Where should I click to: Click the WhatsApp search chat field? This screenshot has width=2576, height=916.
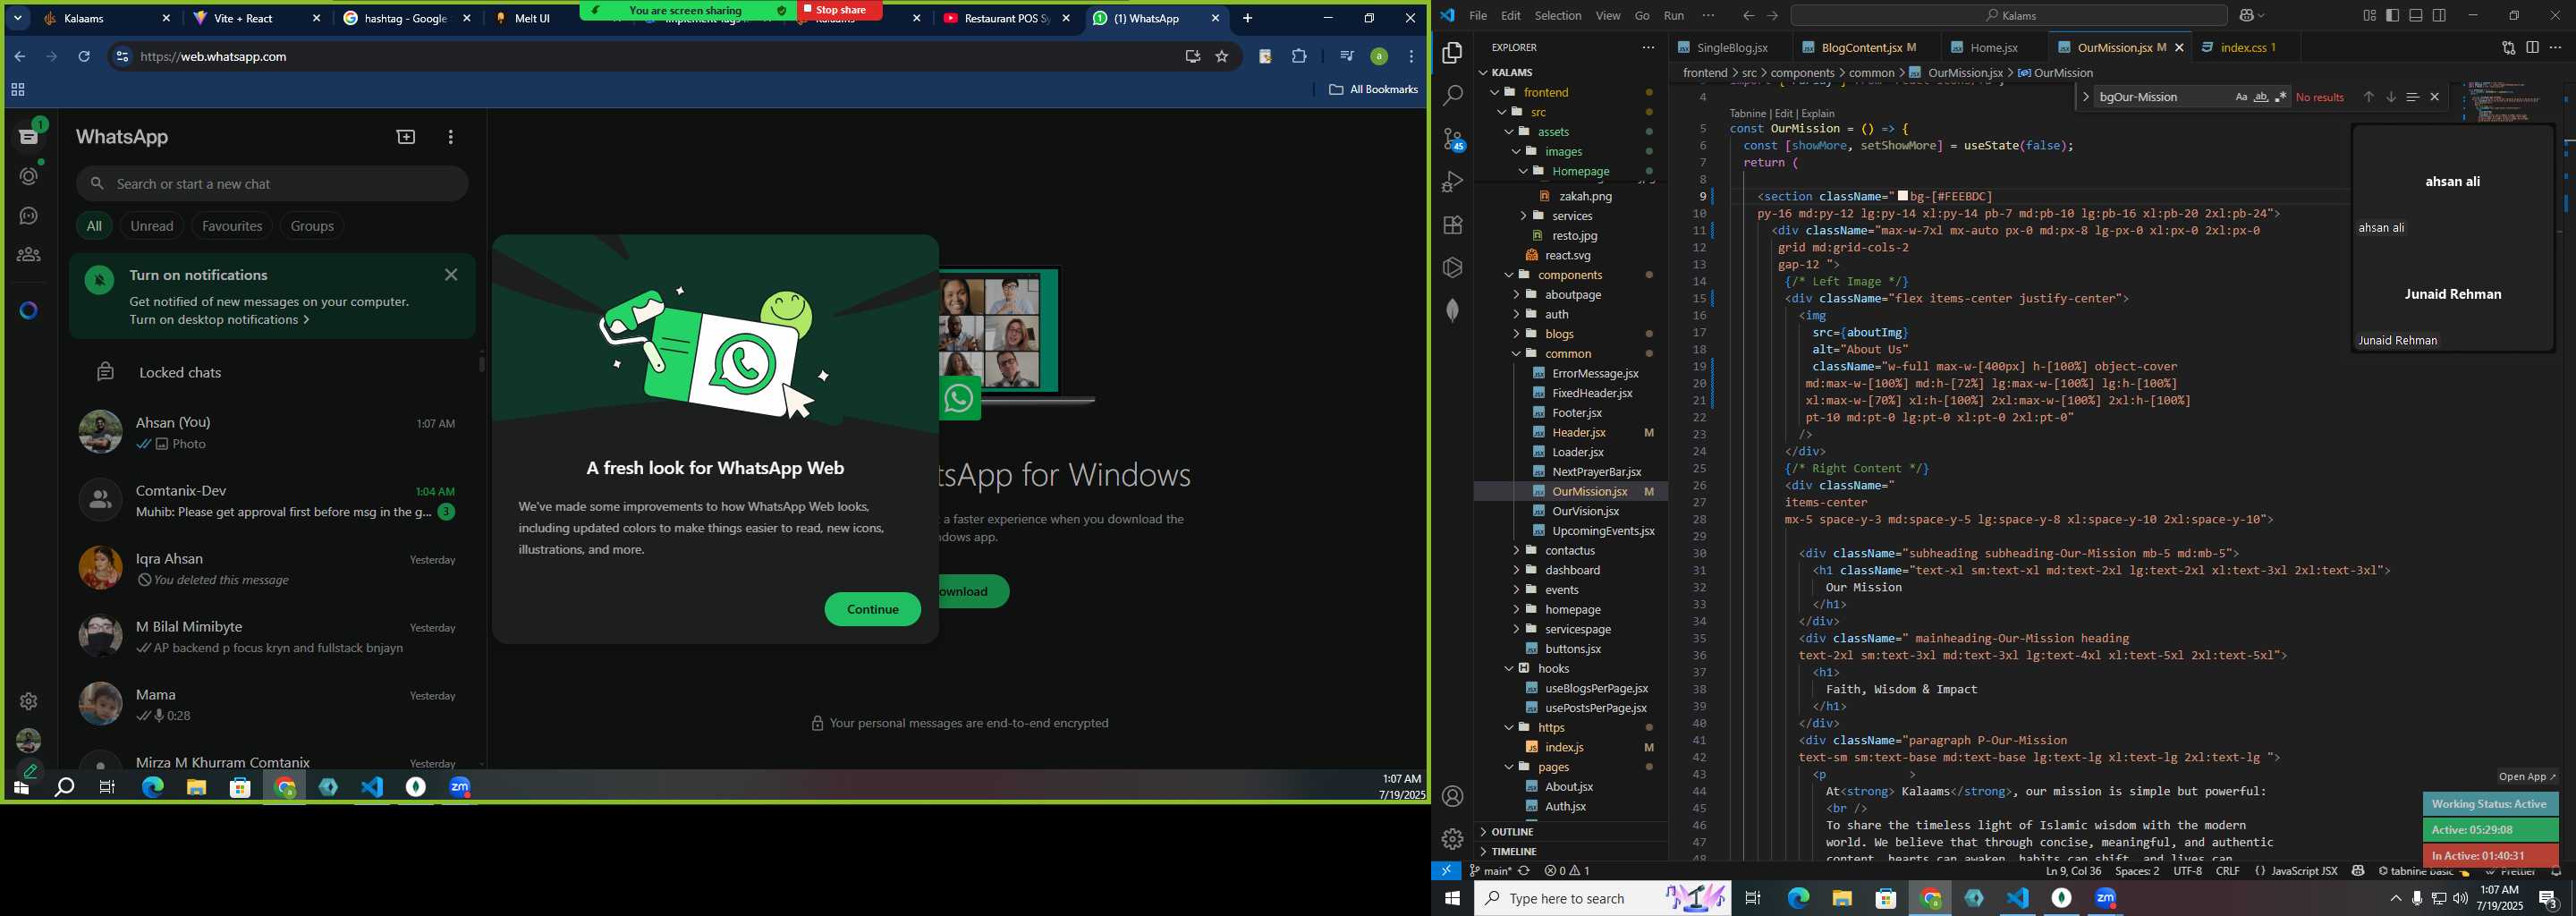(272, 184)
